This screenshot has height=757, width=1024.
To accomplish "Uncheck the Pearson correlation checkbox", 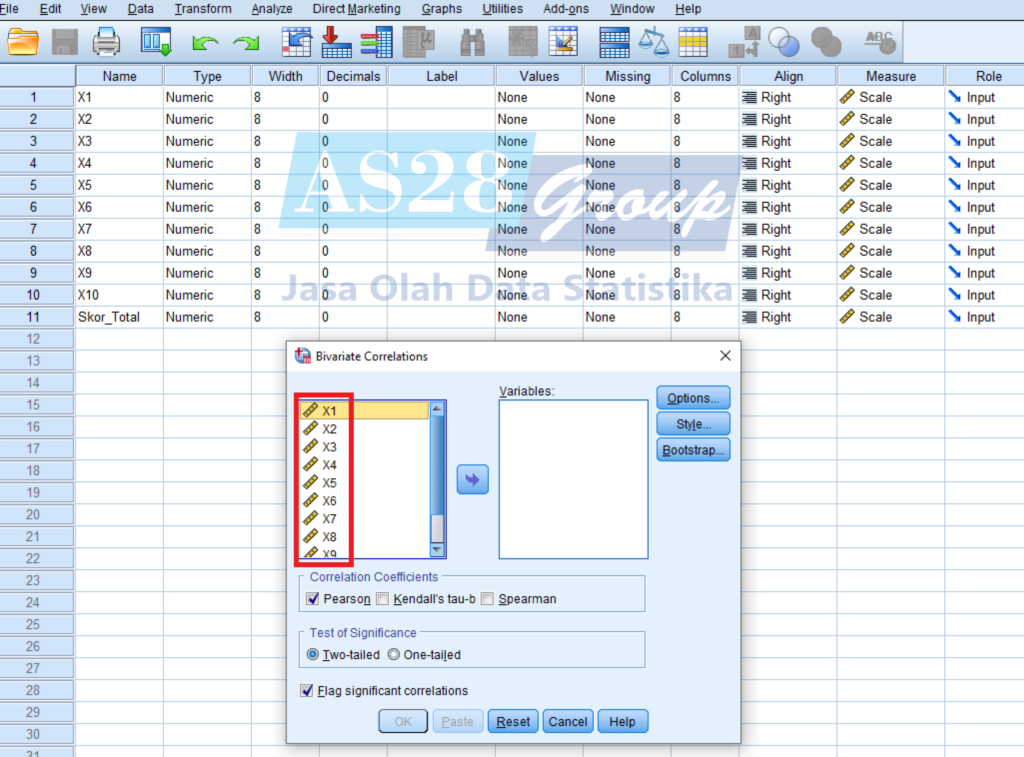I will point(313,599).
